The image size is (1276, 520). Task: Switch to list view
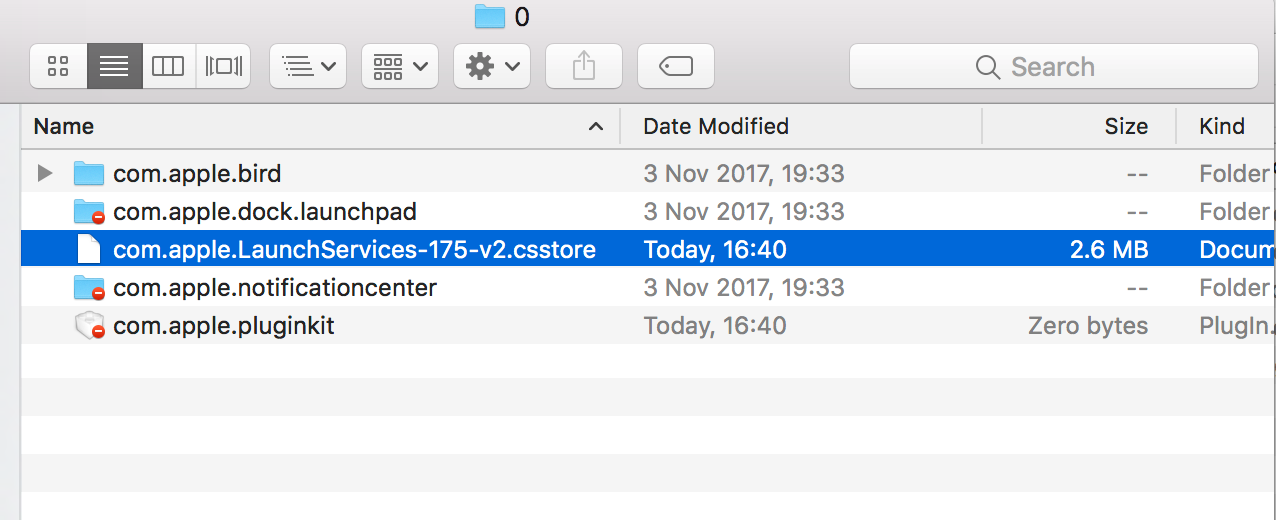click(x=114, y=67)
